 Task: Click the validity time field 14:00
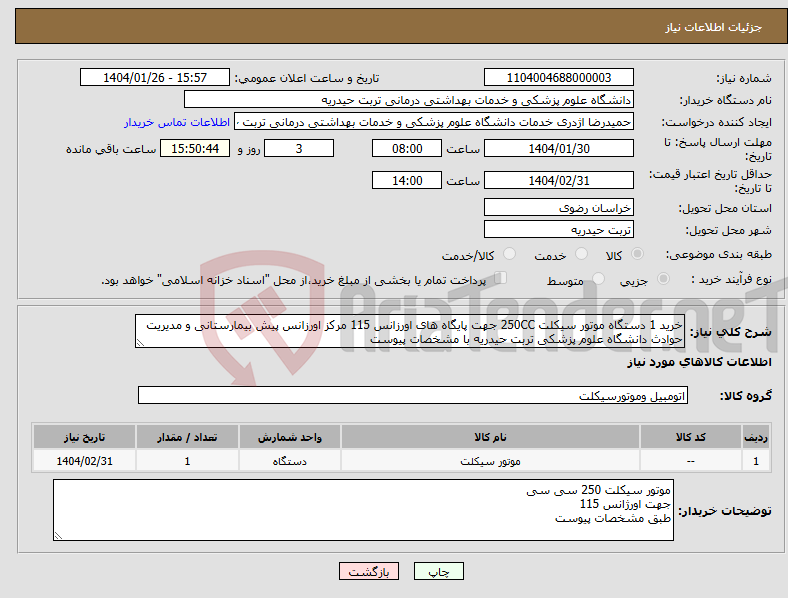(x=407, y=180)
